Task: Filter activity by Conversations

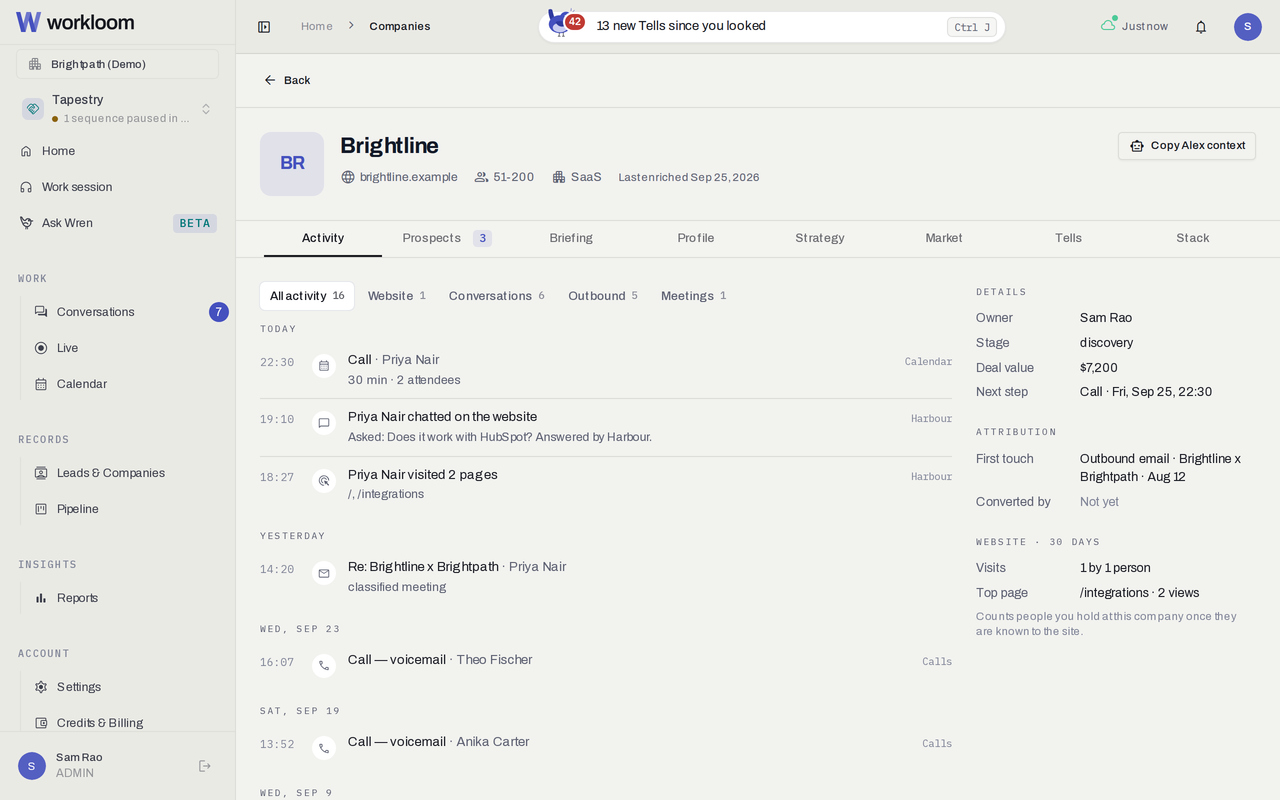Action: pos(497,296)
